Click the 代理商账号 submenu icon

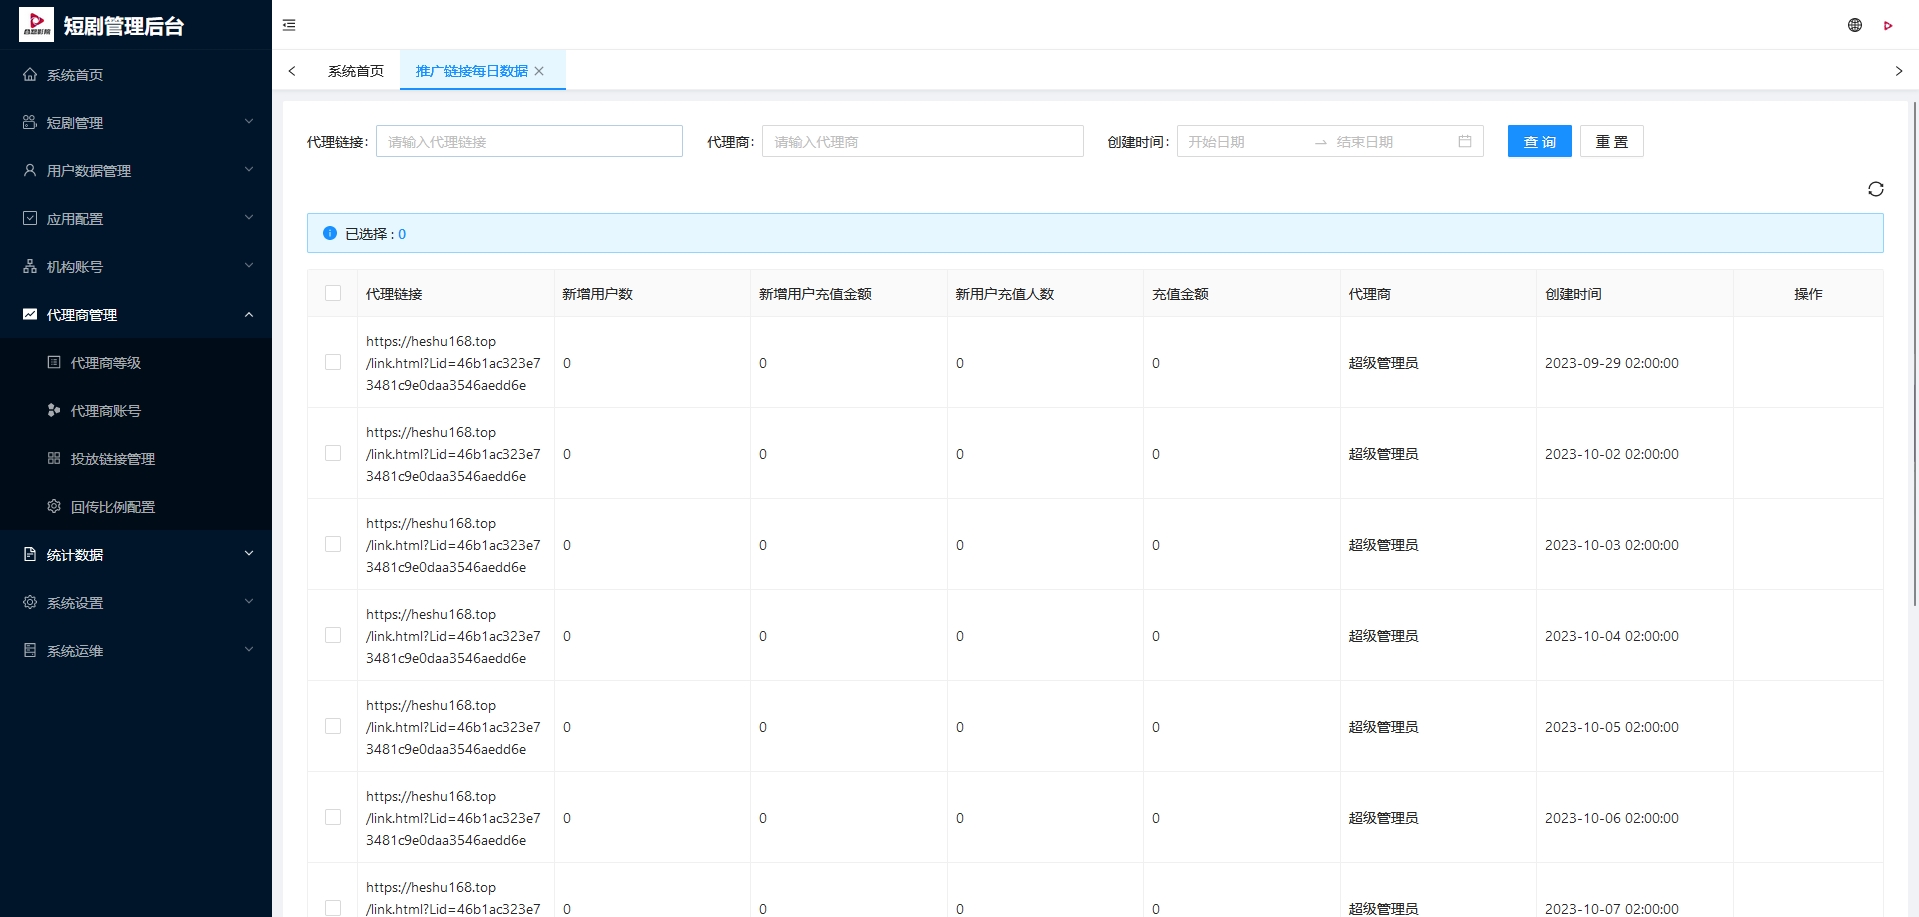[x=54, y=410]
